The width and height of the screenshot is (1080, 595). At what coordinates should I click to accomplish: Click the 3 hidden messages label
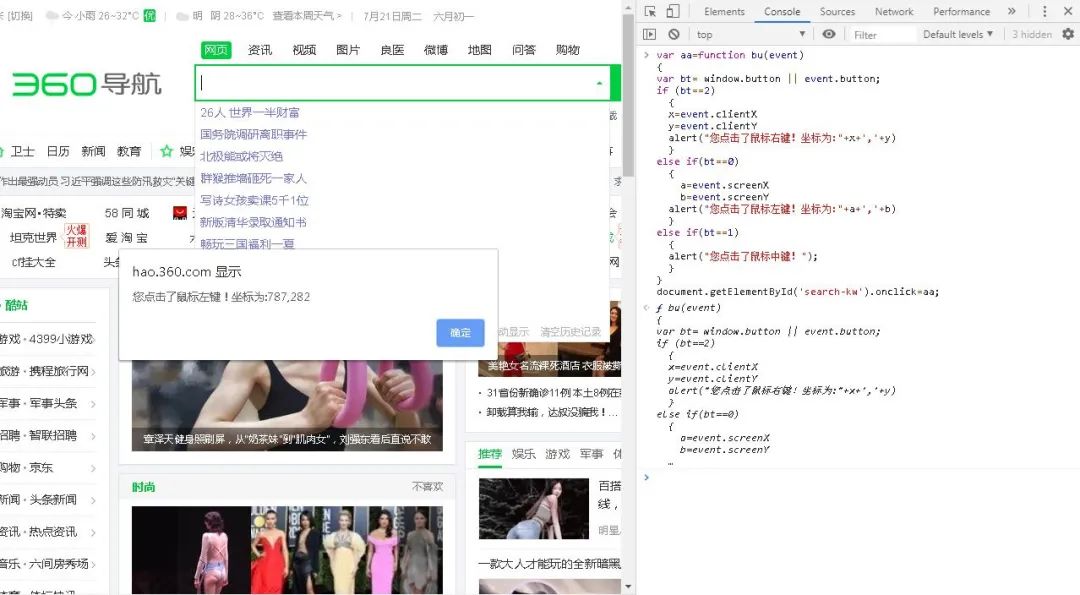[x=1031, y=34]
